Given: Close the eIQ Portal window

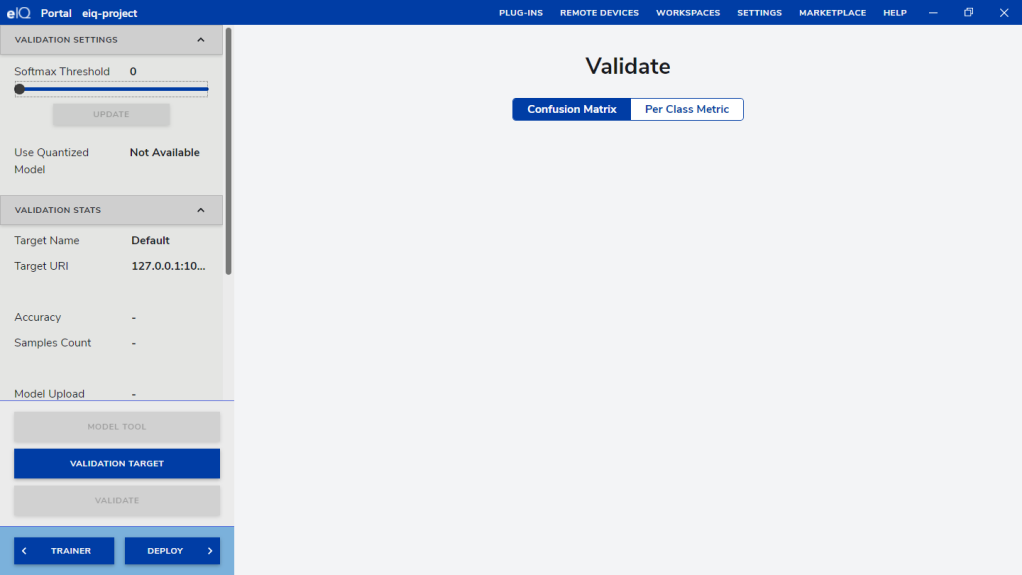Looking at the screenshot, I should tap(1003, 13).
